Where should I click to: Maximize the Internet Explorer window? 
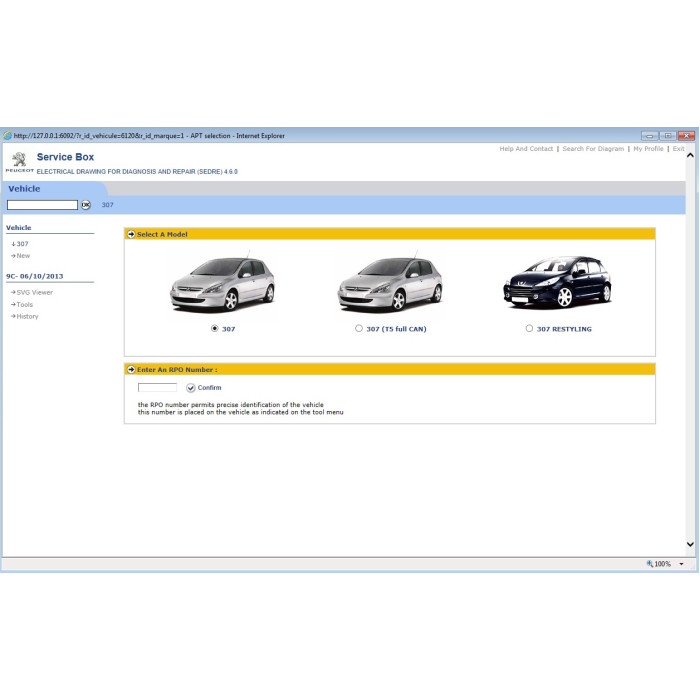pos(668,135)
